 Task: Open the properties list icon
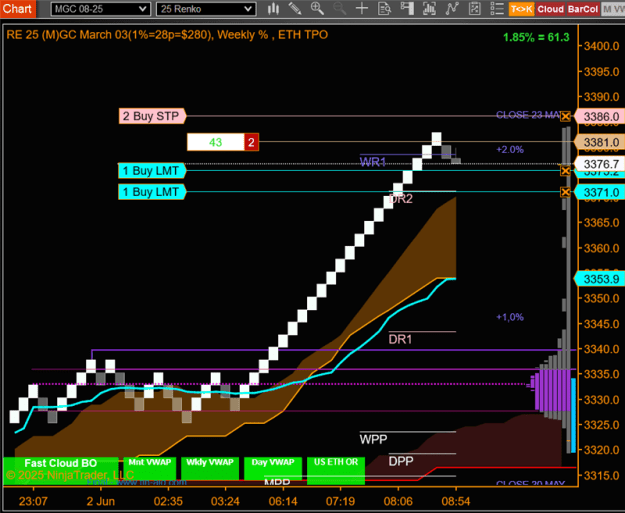pyautogui.click(x=497, y=9)
